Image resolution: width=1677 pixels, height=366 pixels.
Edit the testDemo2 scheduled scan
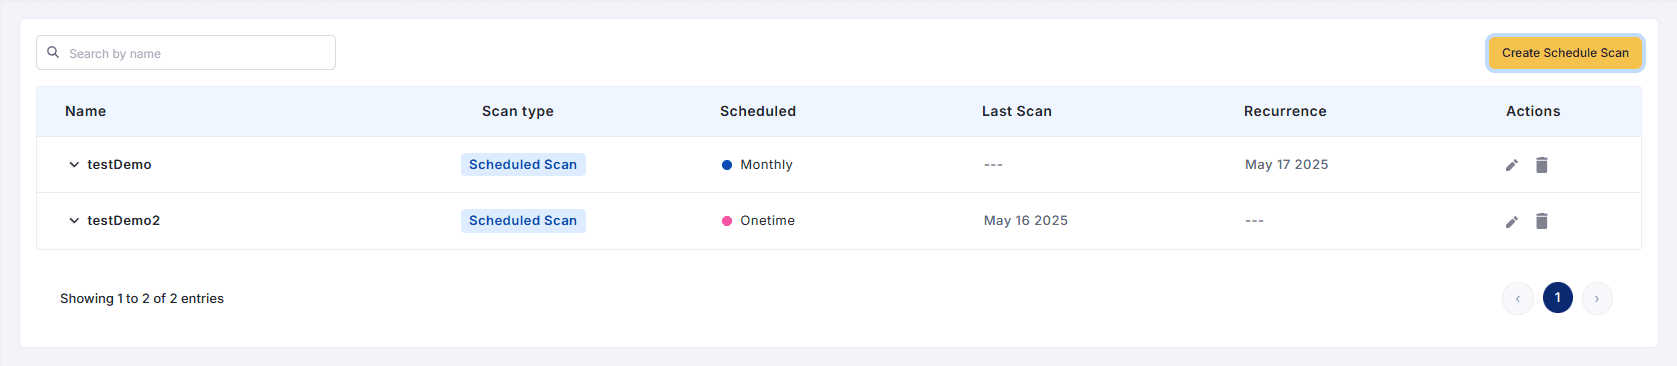pyautogui.click(x=1512, y=221)
